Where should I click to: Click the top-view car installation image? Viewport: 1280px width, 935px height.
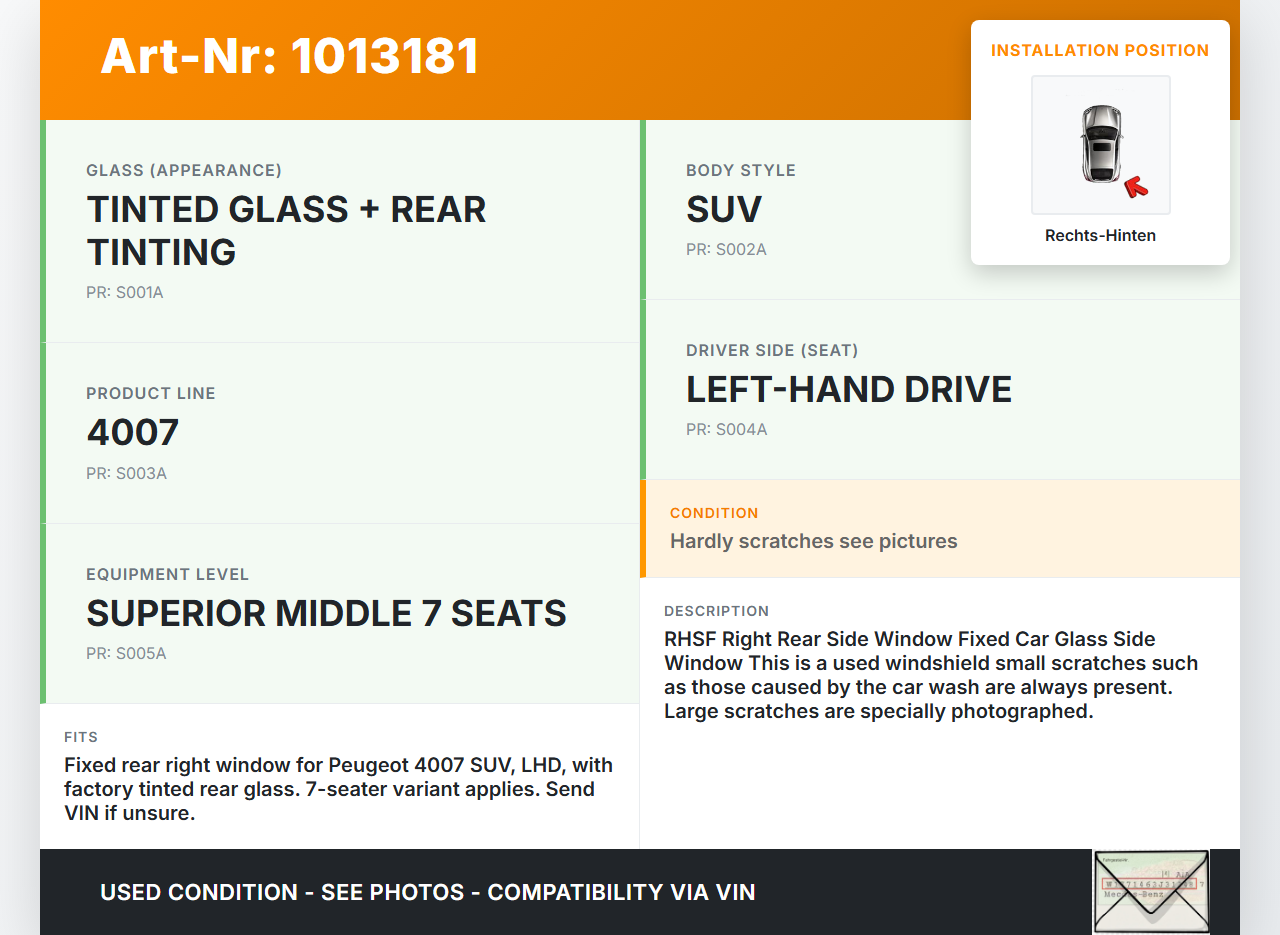pyautogui.click(x=1100, y=144)
